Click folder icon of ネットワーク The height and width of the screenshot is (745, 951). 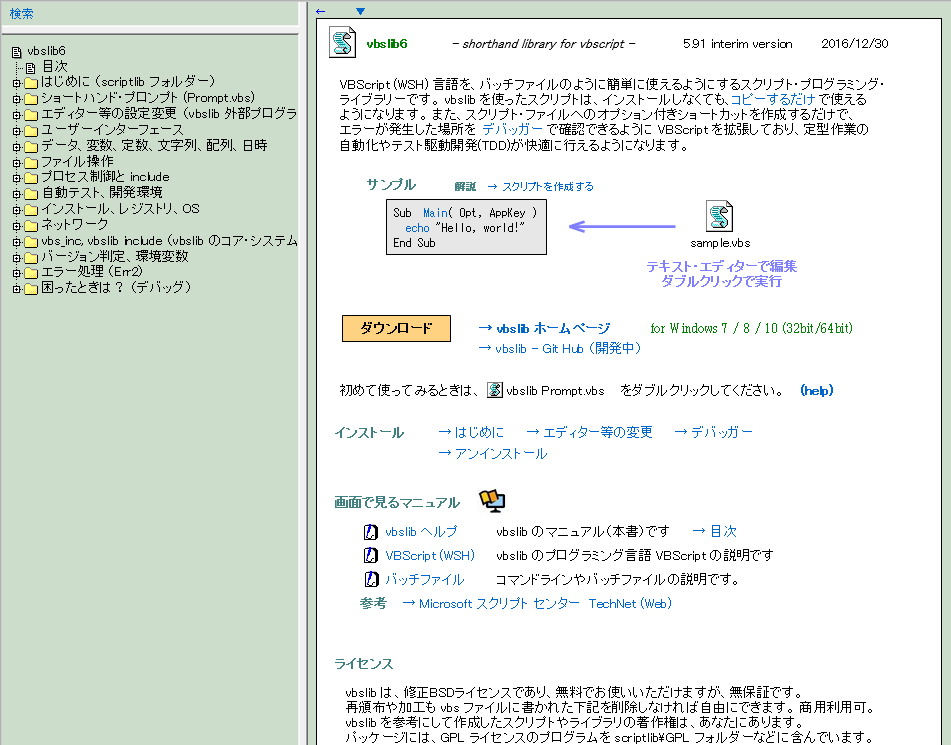[31, 226]
